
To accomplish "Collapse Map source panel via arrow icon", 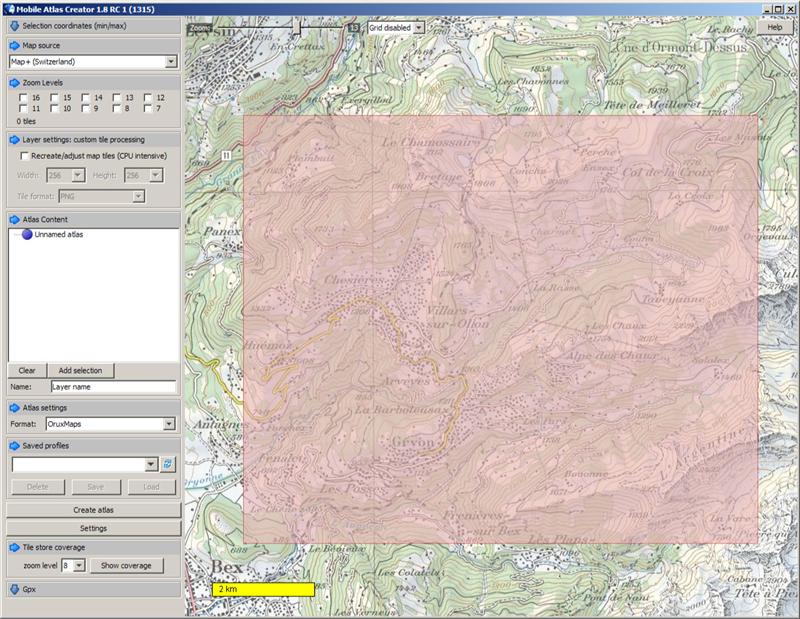I will click(14, 46).
